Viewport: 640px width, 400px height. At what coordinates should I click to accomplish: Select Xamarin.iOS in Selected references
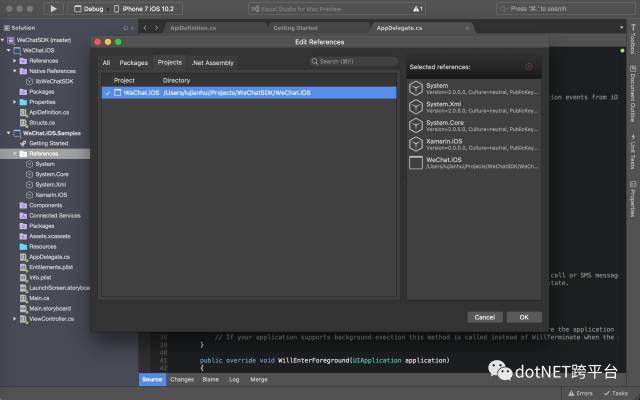[x=474, y=144]
